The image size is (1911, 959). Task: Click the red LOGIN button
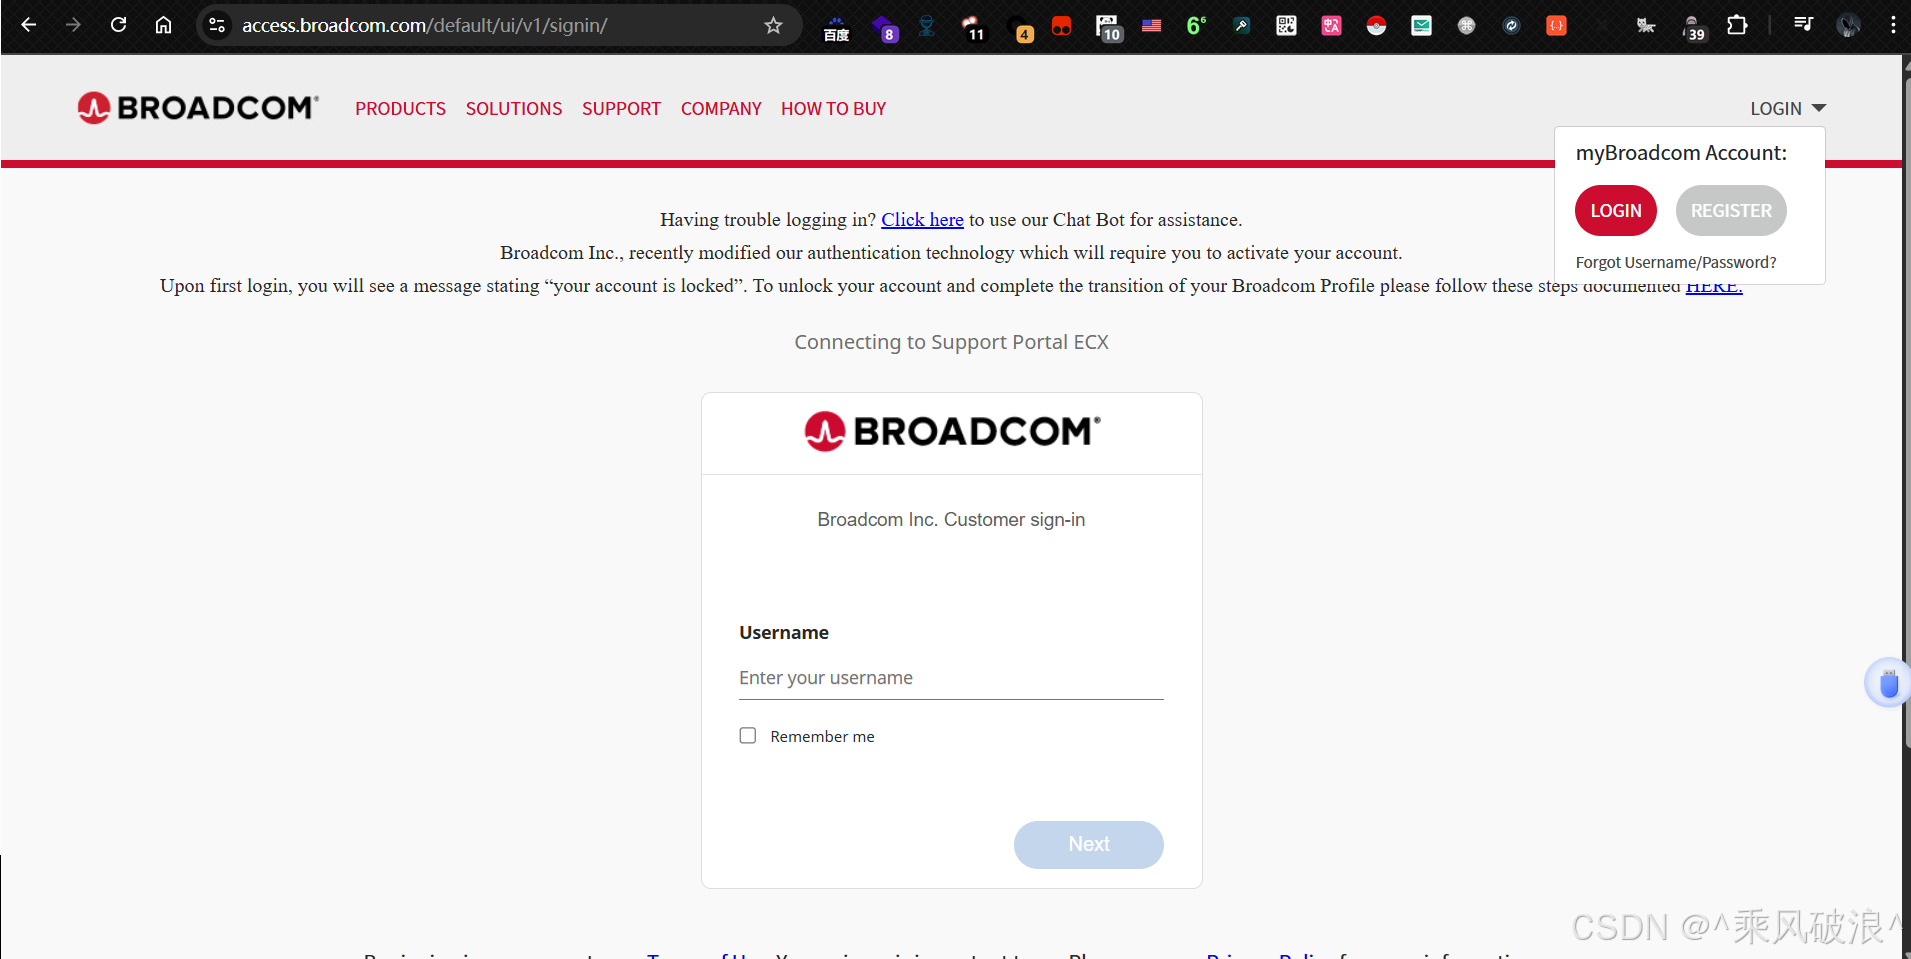(x=1616, y=211)
